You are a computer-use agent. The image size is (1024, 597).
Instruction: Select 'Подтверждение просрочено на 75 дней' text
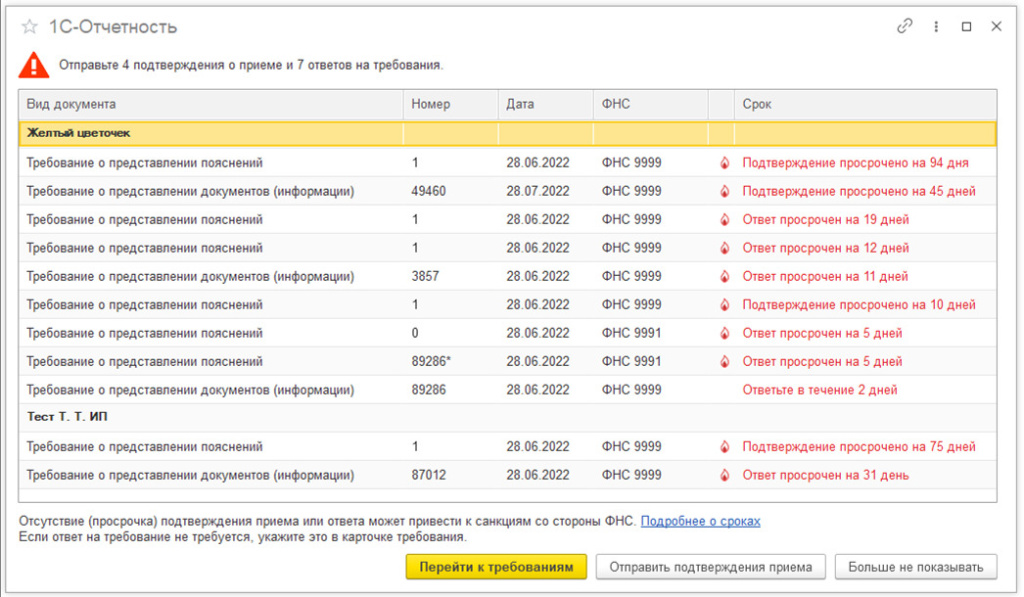[x=859, y=447]
